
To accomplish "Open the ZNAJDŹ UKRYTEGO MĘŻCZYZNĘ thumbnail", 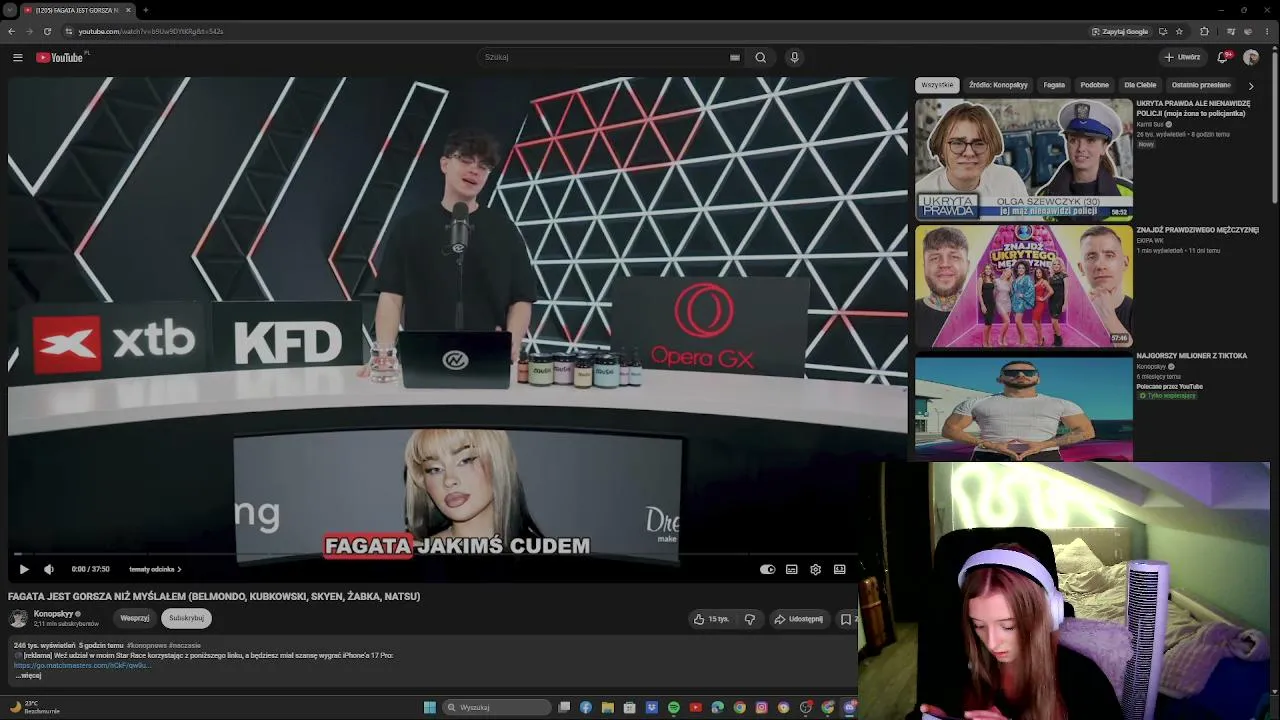I will pyautogui.click(x=1024, y=286).
